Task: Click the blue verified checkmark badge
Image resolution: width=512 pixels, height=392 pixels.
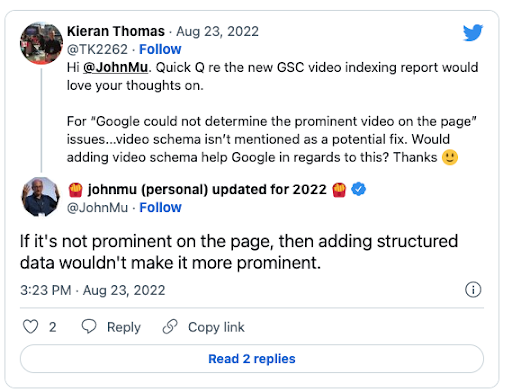Action: (359, 189)
